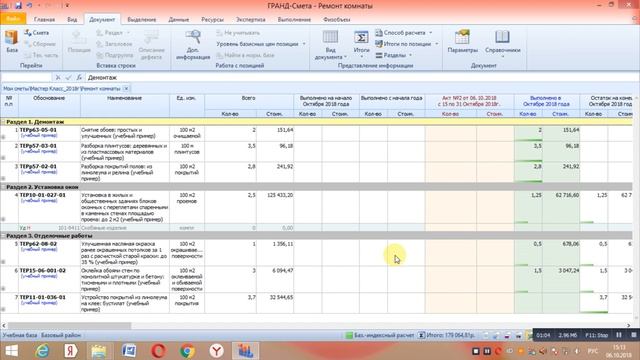Screen dimensions: 640x360
Task: Click the confirm checkmark beside formula bar
Action: pos(68,78)
